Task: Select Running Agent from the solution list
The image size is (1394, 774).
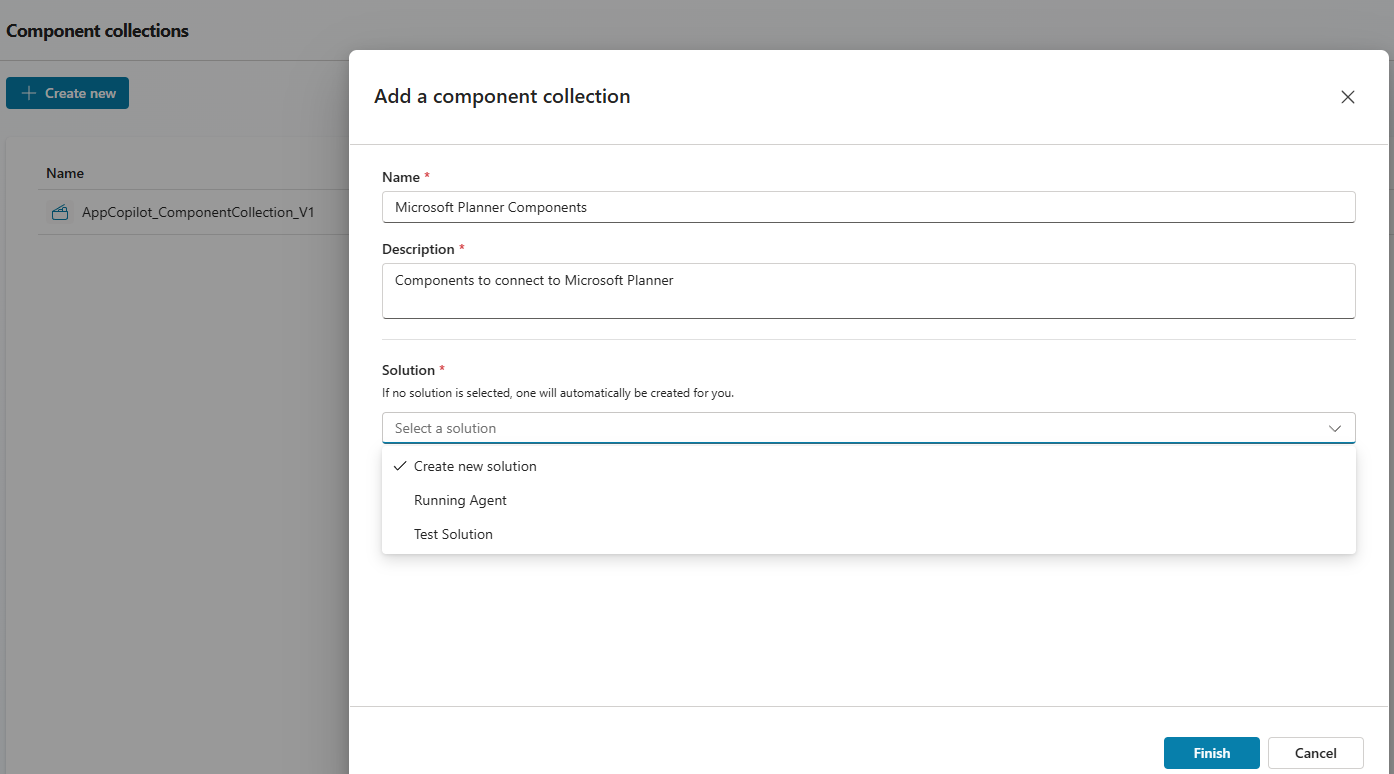Action: 460,500
